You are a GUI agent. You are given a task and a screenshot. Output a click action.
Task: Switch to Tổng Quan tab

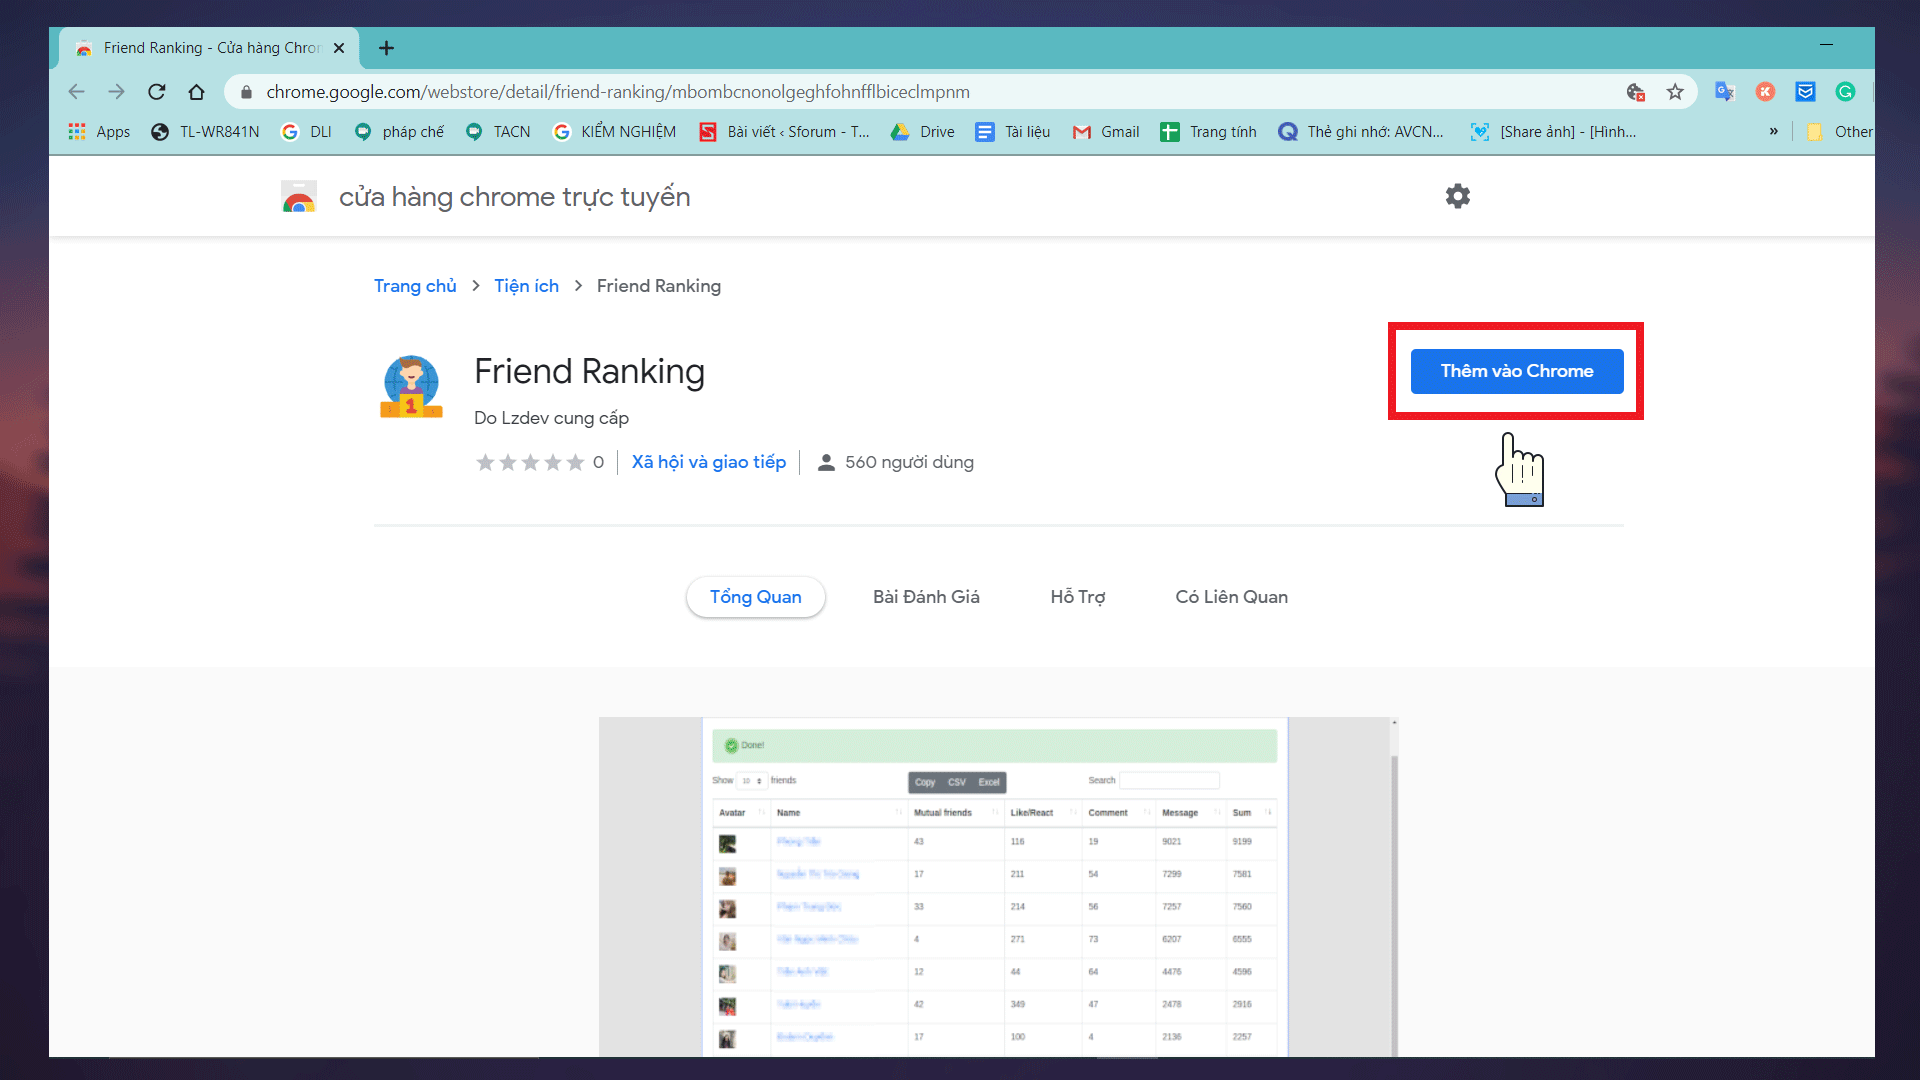click(756, 597)
